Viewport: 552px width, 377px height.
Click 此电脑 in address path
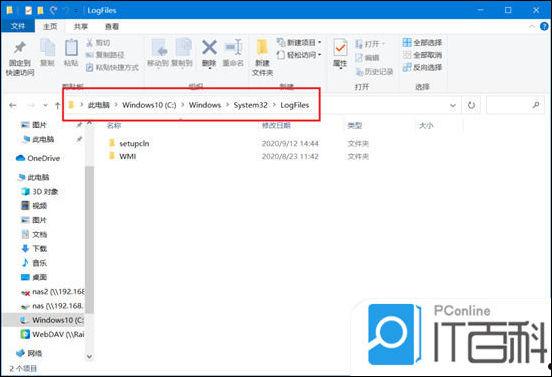99,105
